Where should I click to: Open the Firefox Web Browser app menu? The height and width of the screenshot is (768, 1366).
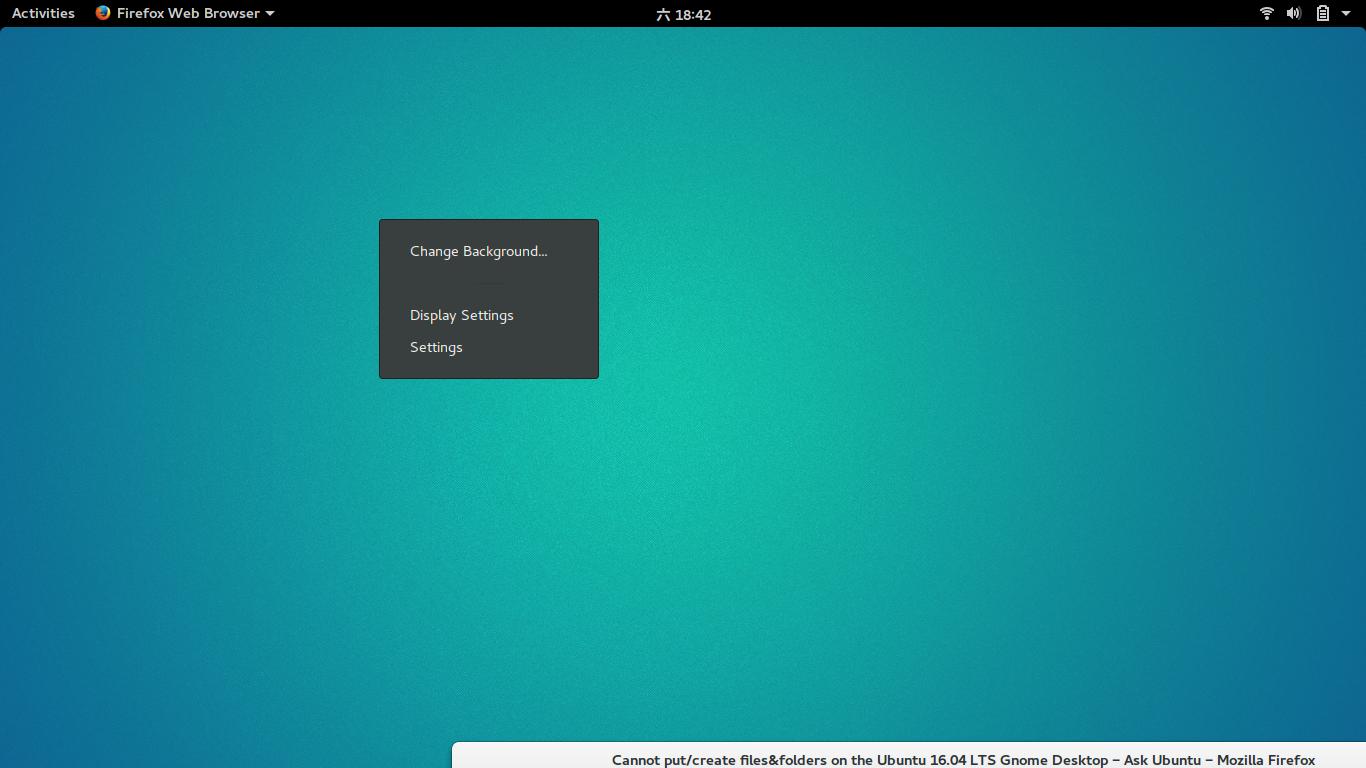coord(188,13)
